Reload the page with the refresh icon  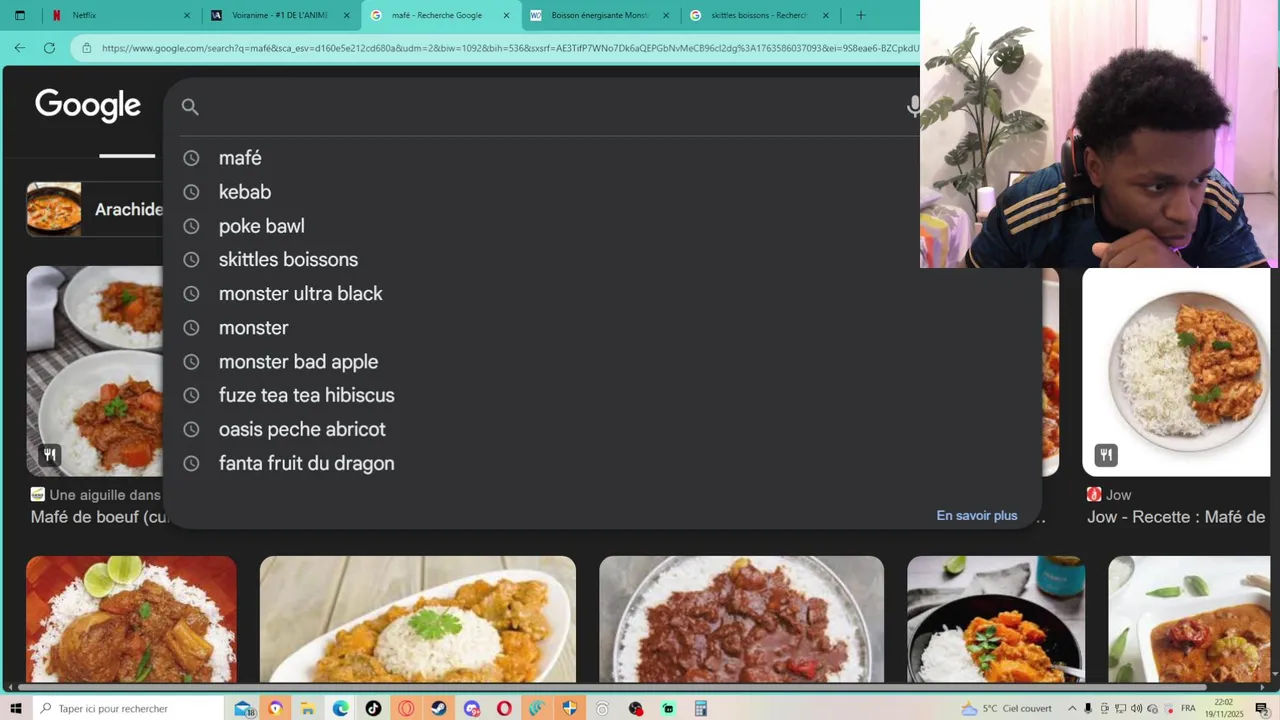(49, 47)
